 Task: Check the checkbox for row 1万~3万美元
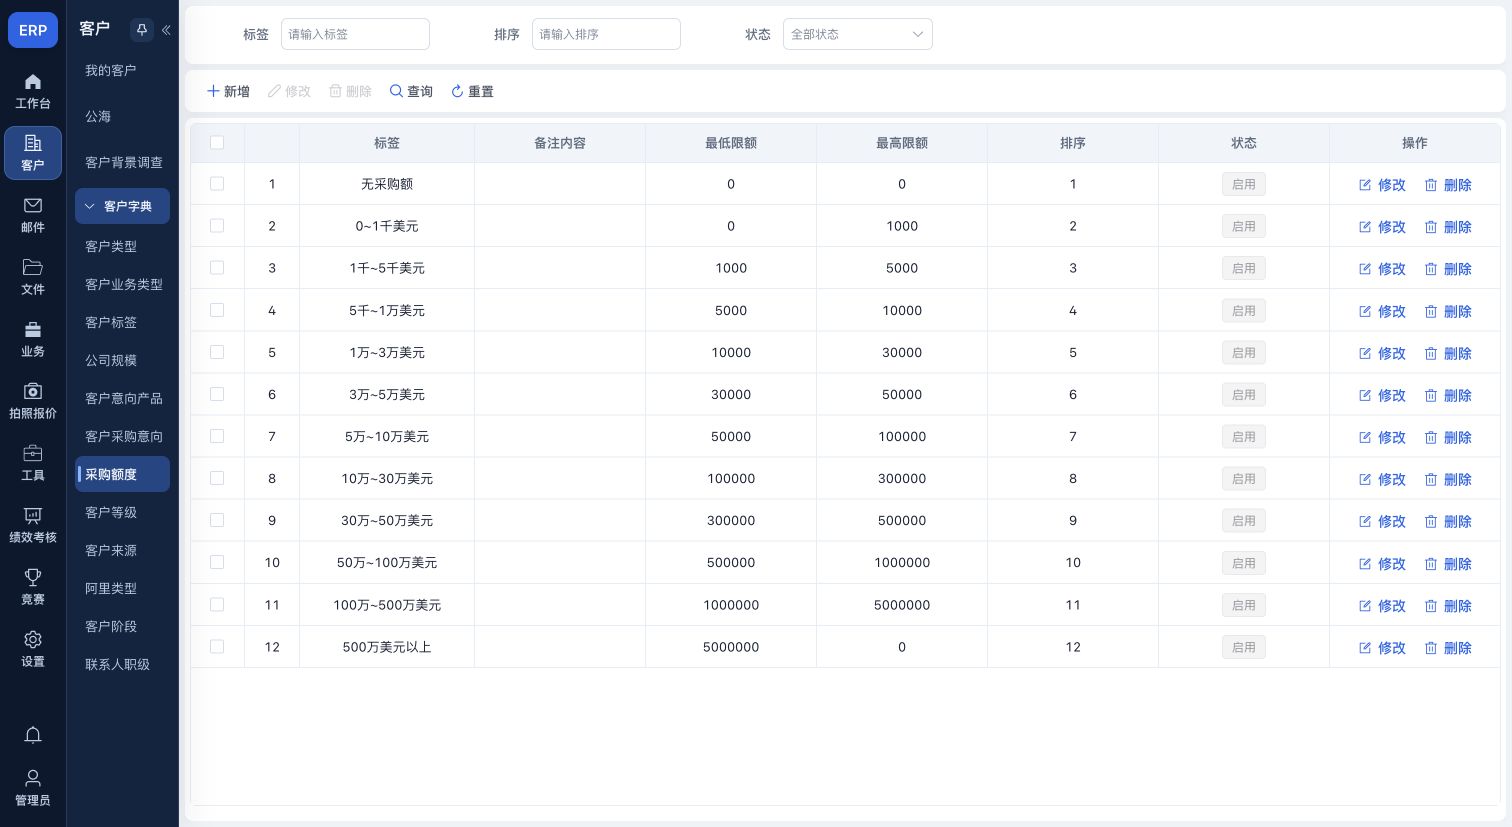click(217, 352)
